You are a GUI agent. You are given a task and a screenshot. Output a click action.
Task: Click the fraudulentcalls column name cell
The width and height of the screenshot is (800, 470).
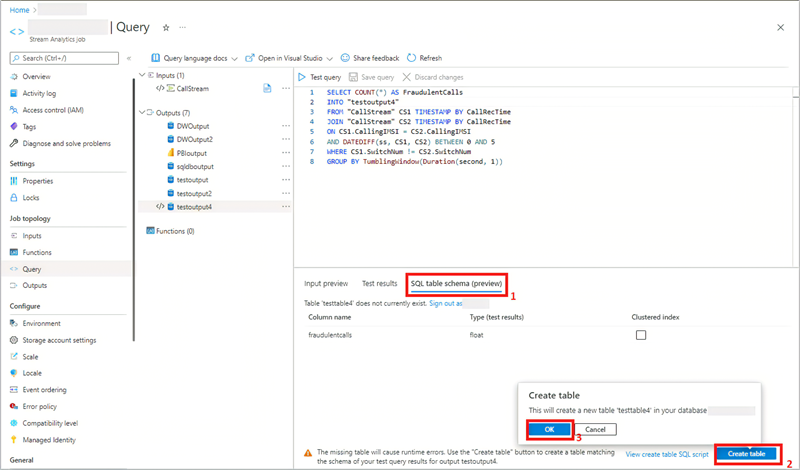[x=330, y=335]
